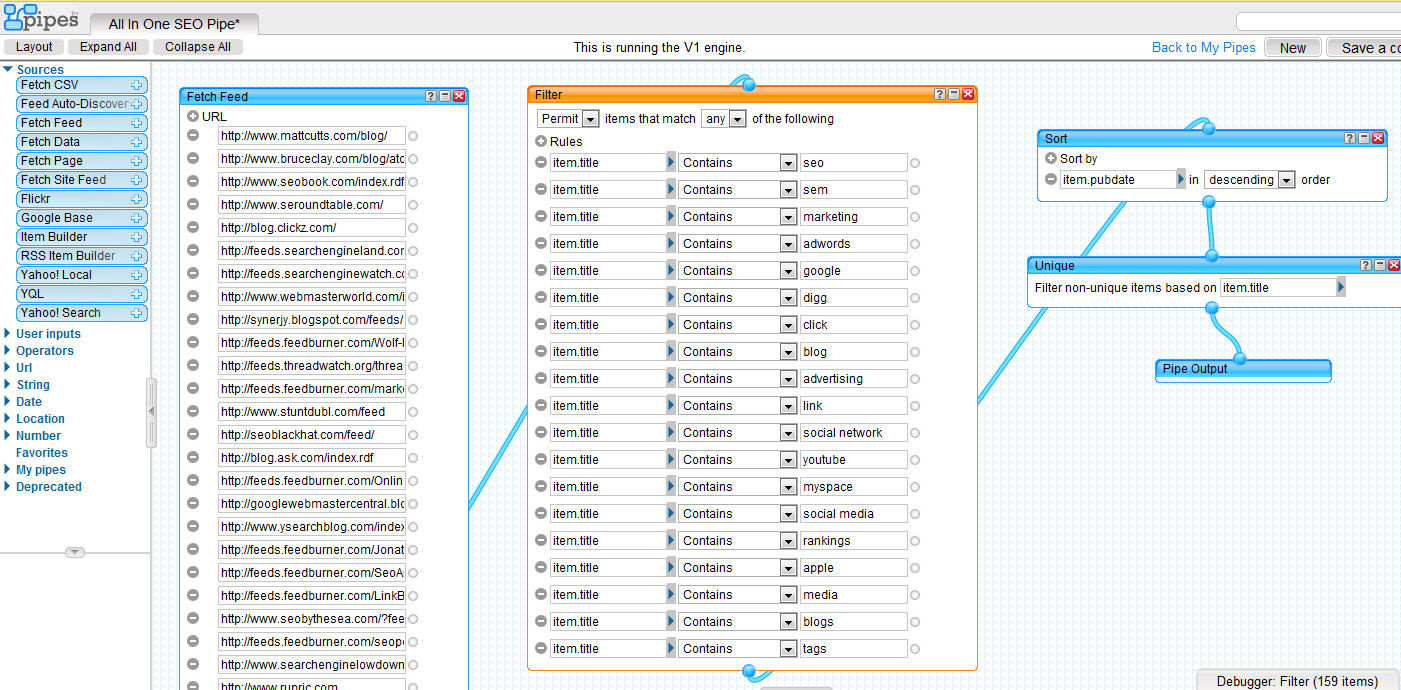This screenshot has height=690, width=1401.
Task: Add Flickr module via plus icon
Action: click(x=136, y=199)
